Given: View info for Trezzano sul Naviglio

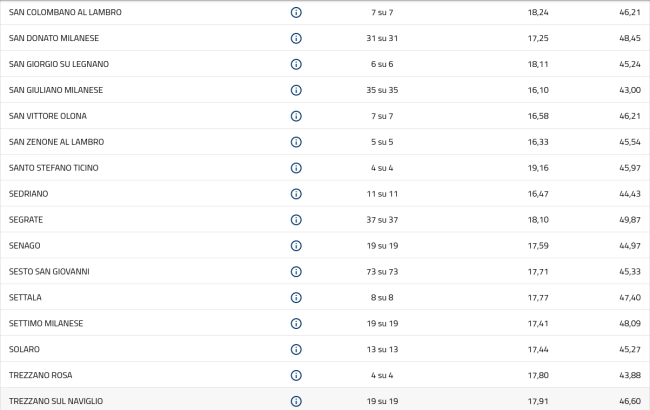Looking at the screenshot, I should point(296,401).
